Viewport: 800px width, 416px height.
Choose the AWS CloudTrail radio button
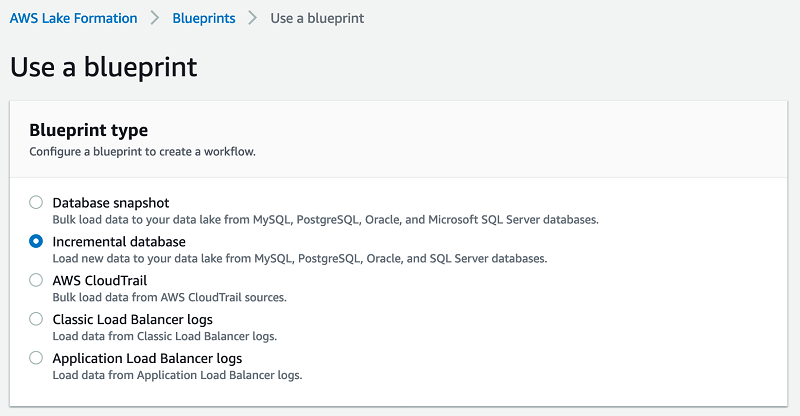36,280
